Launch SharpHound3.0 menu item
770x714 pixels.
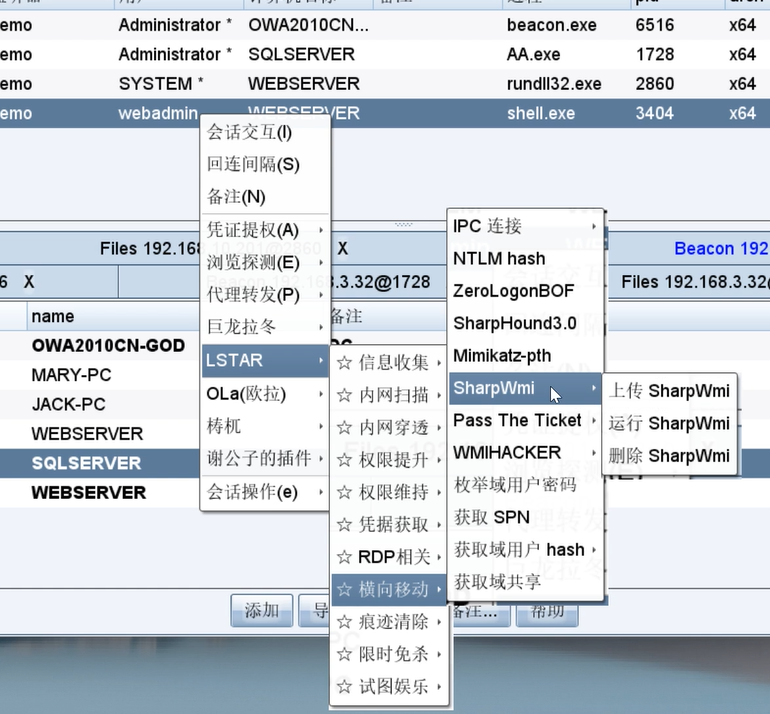point(514,323)
